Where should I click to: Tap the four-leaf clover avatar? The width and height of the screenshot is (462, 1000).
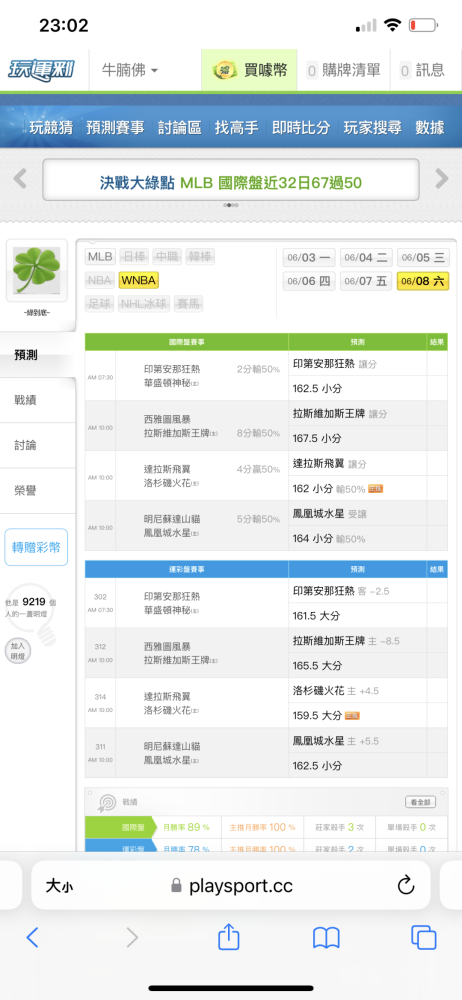point(37,270)
